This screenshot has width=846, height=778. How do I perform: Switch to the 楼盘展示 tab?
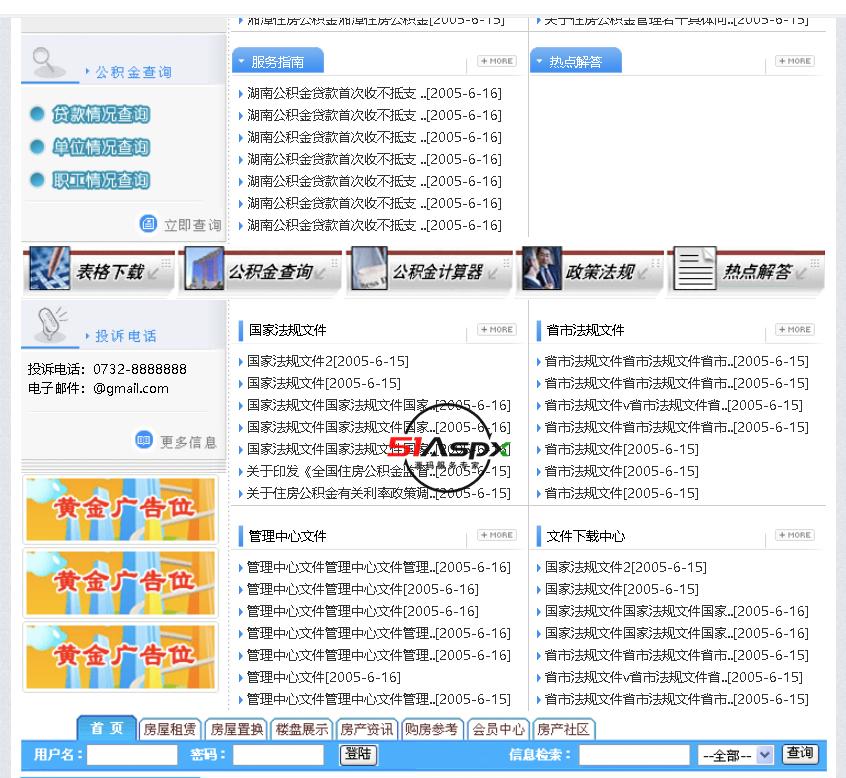302,729
